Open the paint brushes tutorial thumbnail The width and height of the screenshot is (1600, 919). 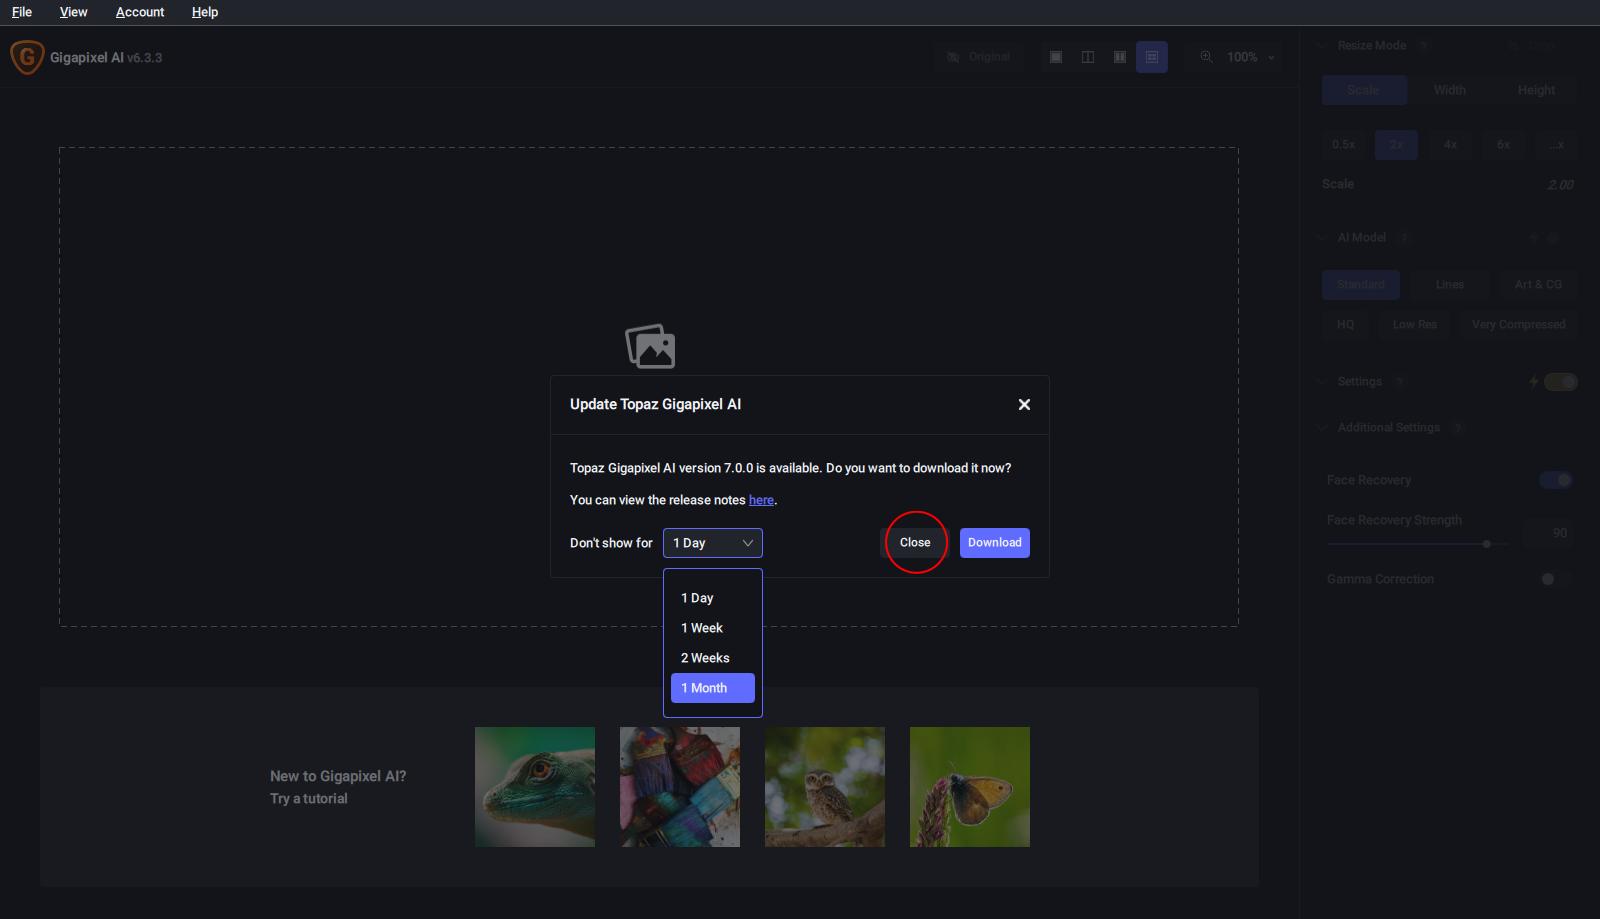pos(680,787)
